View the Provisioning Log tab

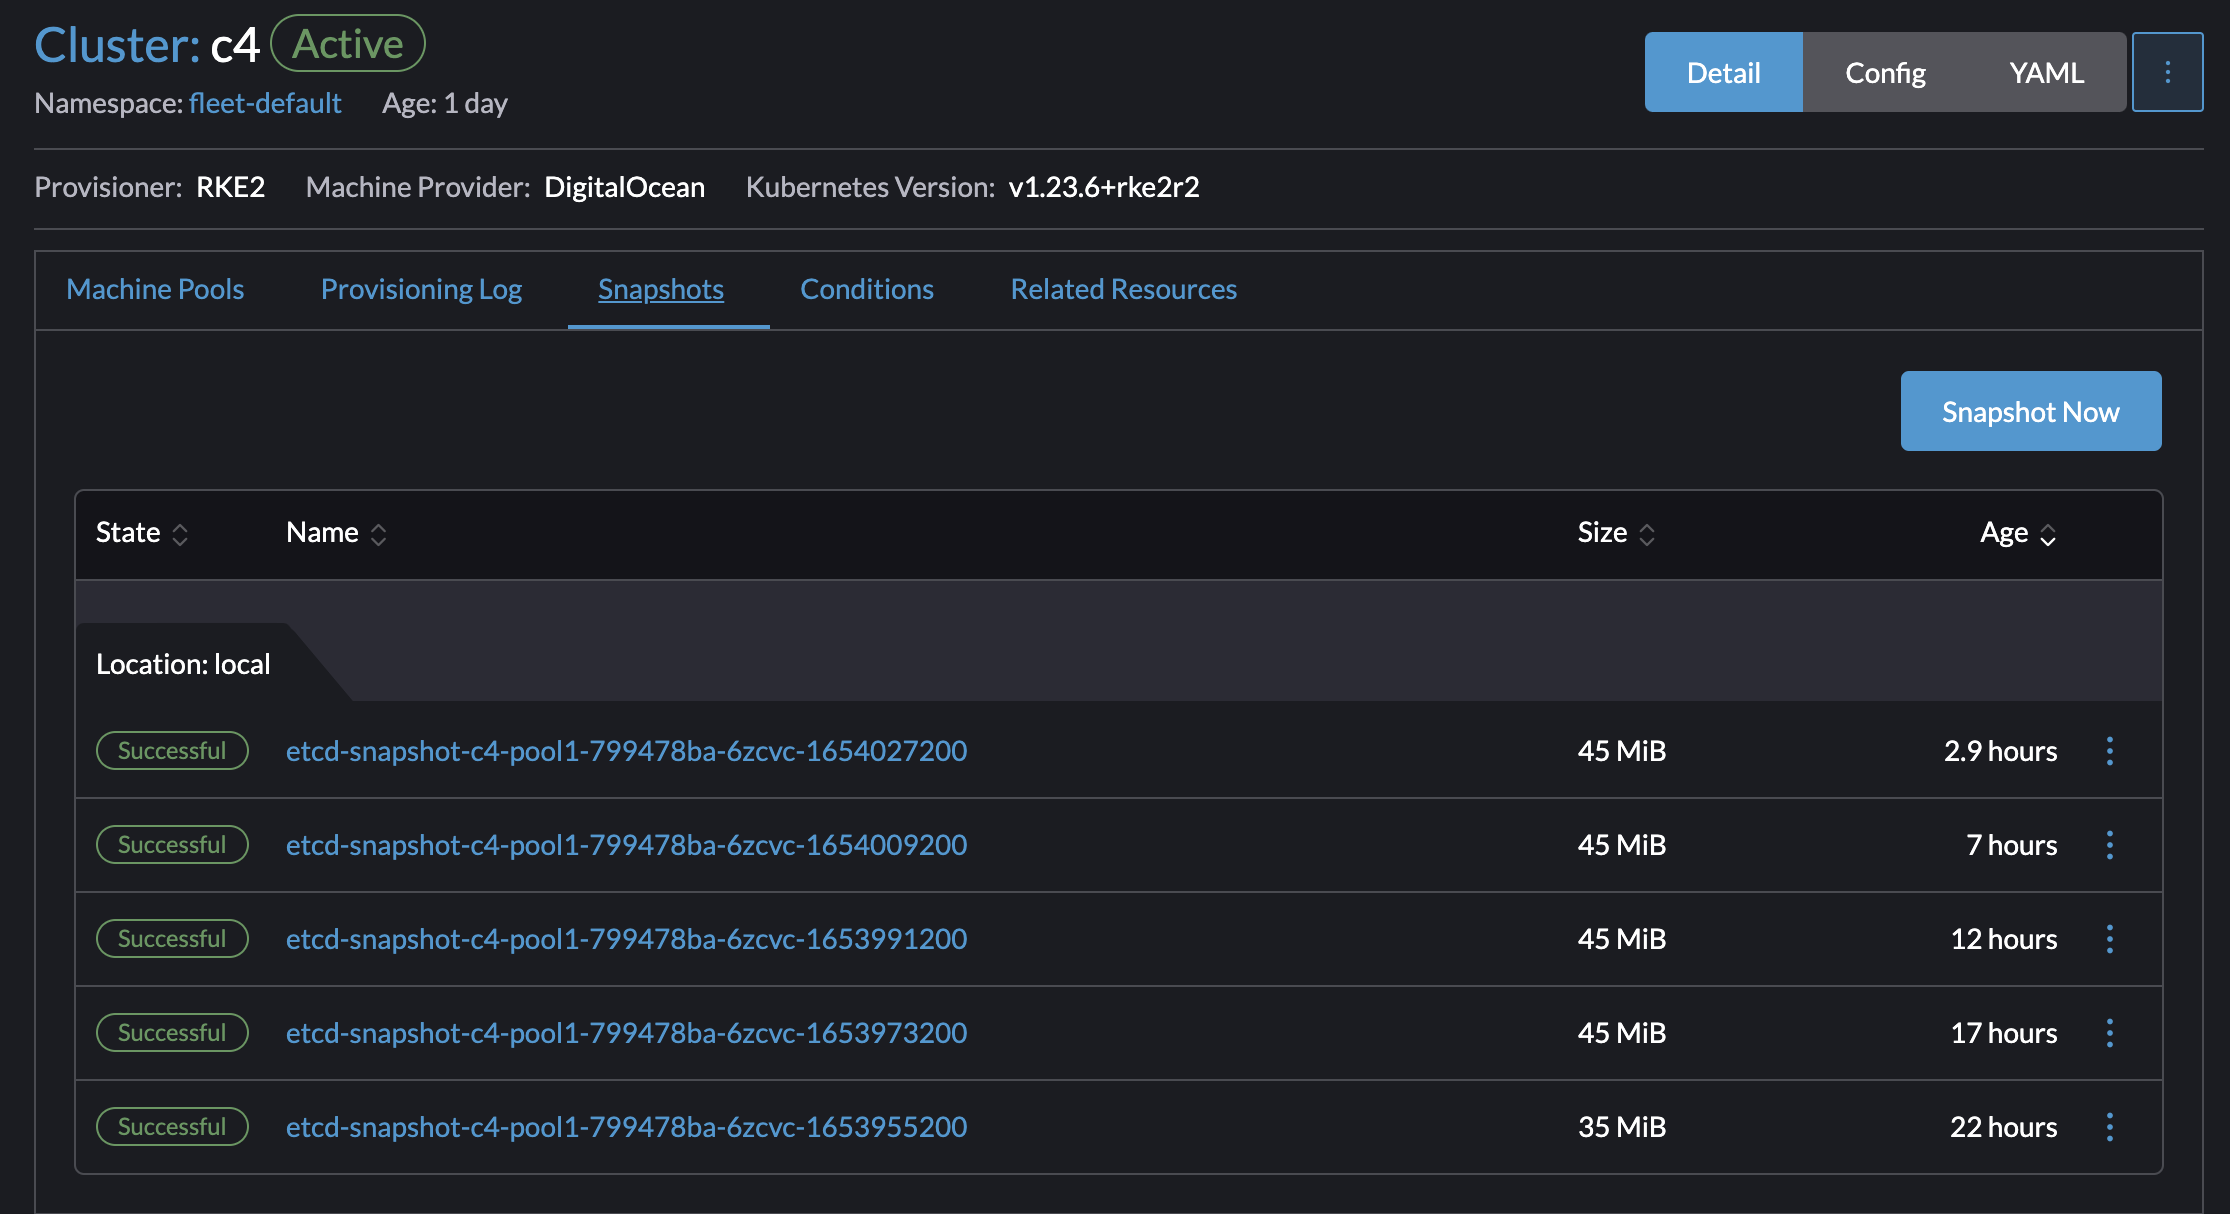tap(421, 289)
